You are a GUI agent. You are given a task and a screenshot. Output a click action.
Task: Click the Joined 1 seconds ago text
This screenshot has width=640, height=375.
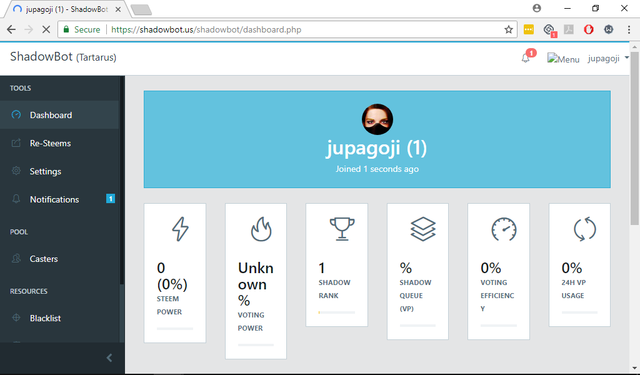pos(377,169)
